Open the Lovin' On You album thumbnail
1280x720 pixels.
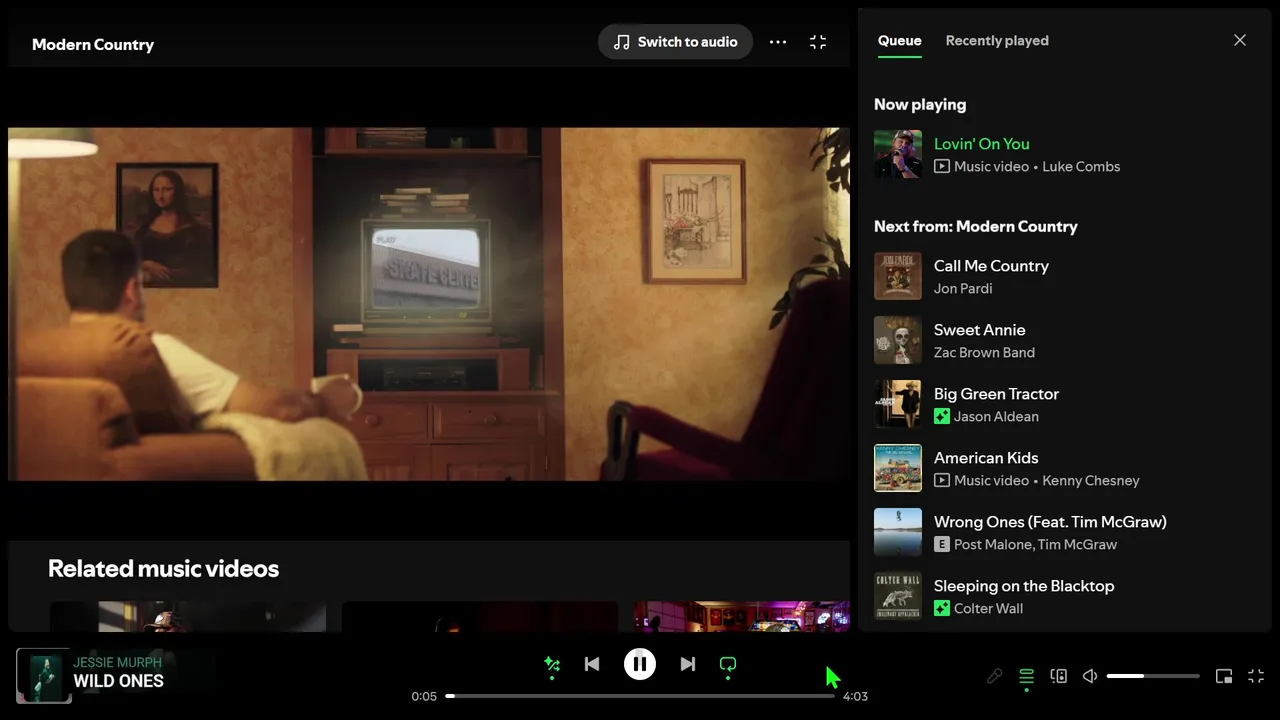pyautogui.click(x=898, y=154)
